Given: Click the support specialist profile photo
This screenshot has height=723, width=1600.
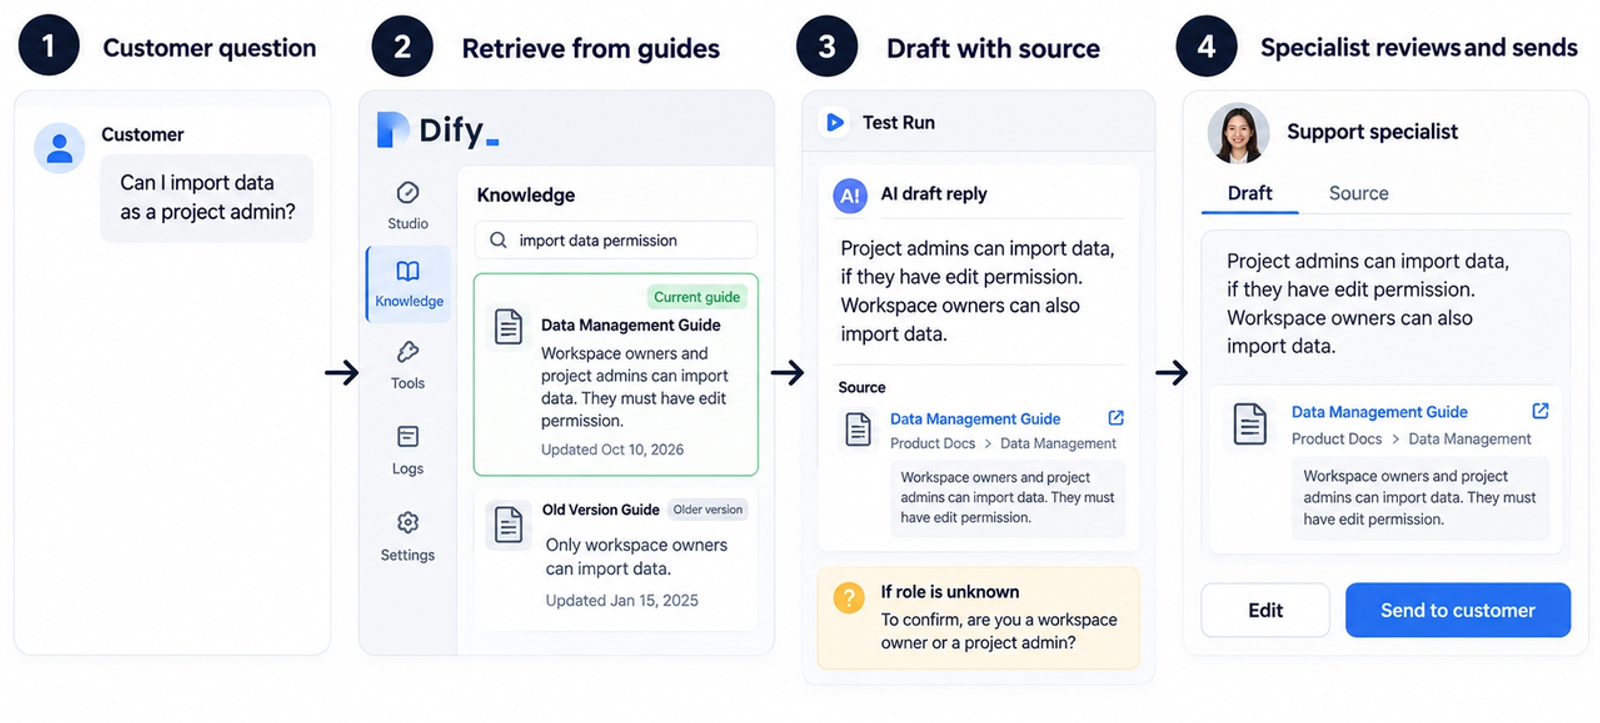Looking at the screenshot, I should coord(1238,133).
